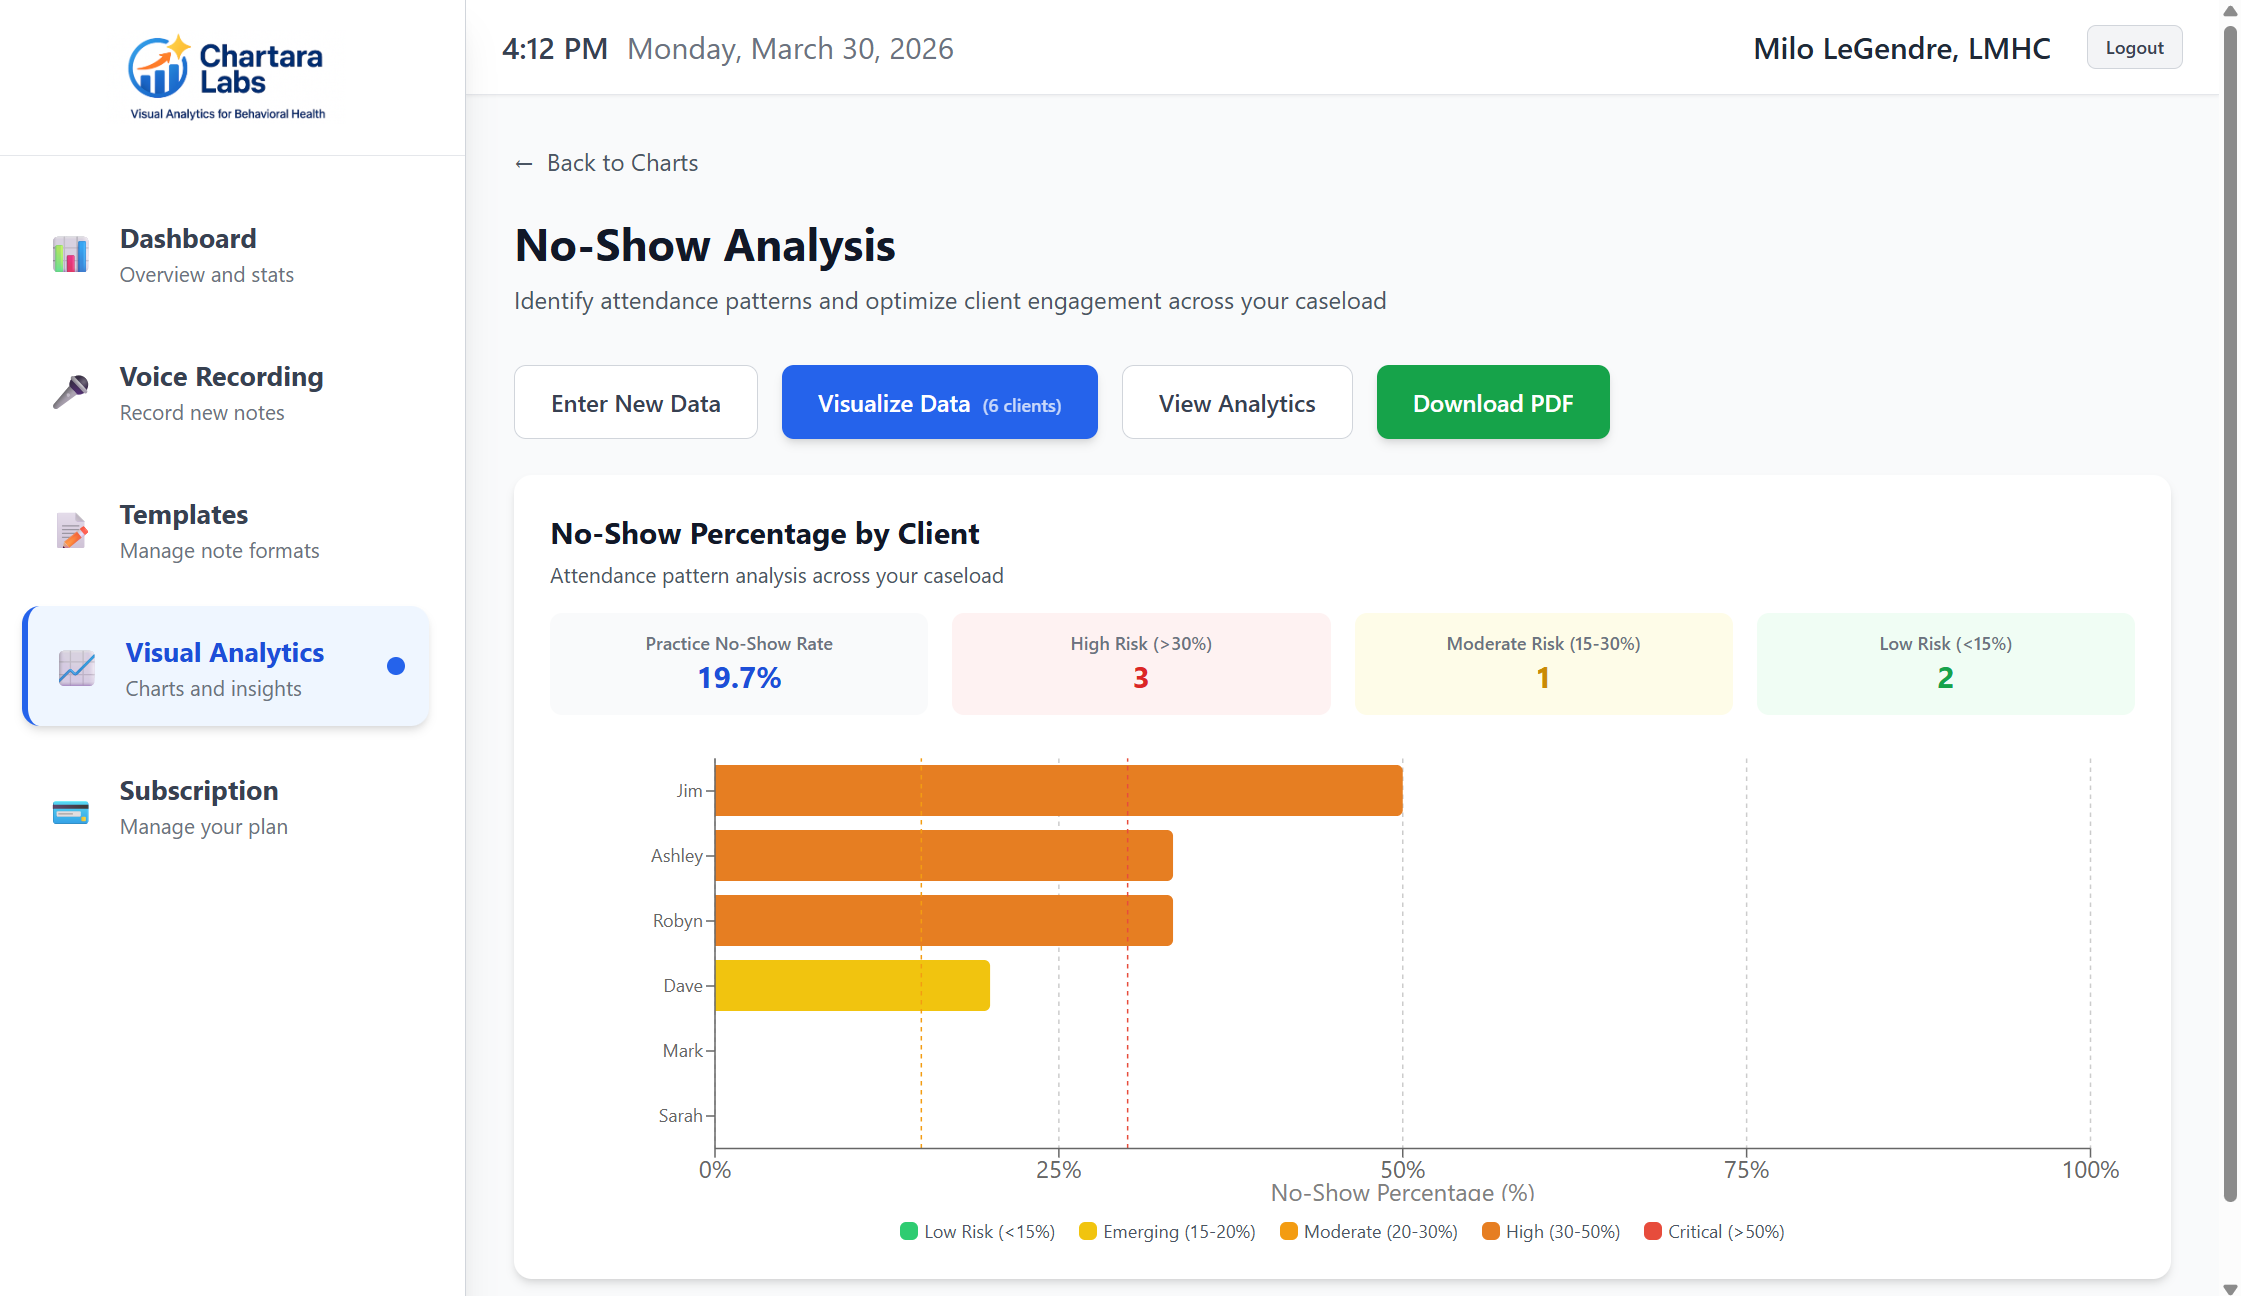Switch to View Analytics
The width and height of the screenshot is (2241, 1296).
(1237, 402)
